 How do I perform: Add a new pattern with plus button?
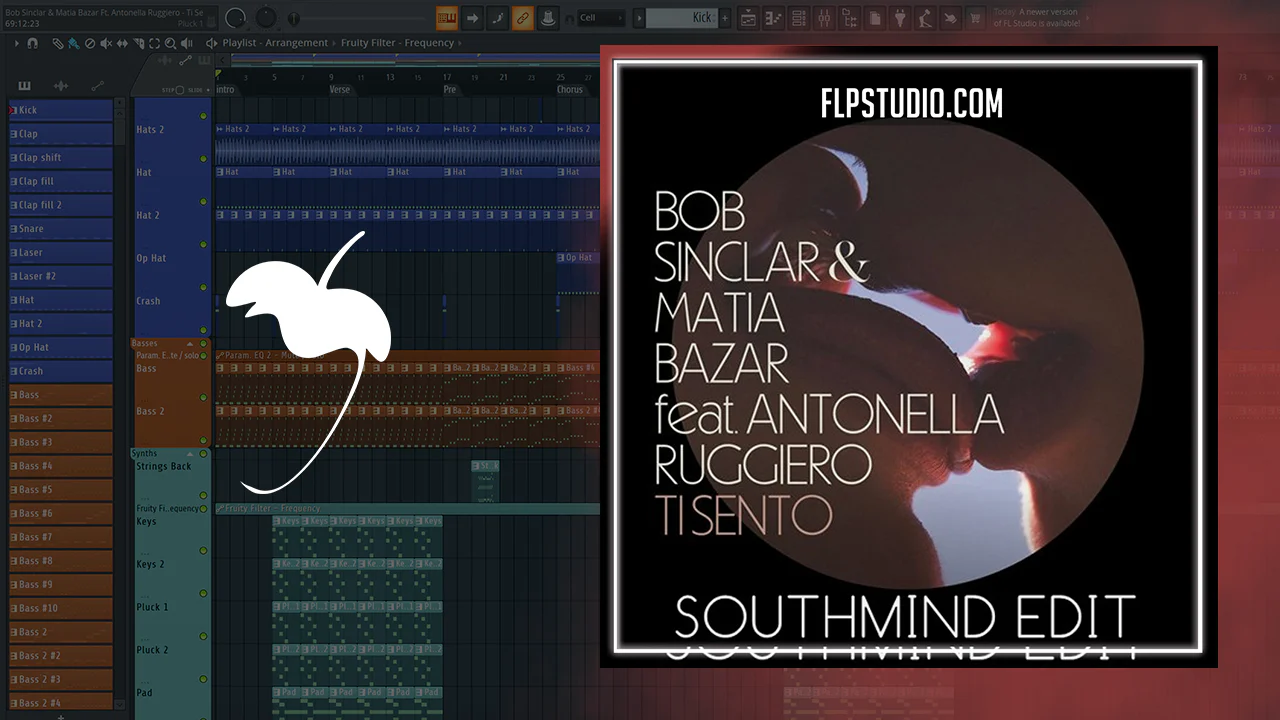tap(725, 18)
